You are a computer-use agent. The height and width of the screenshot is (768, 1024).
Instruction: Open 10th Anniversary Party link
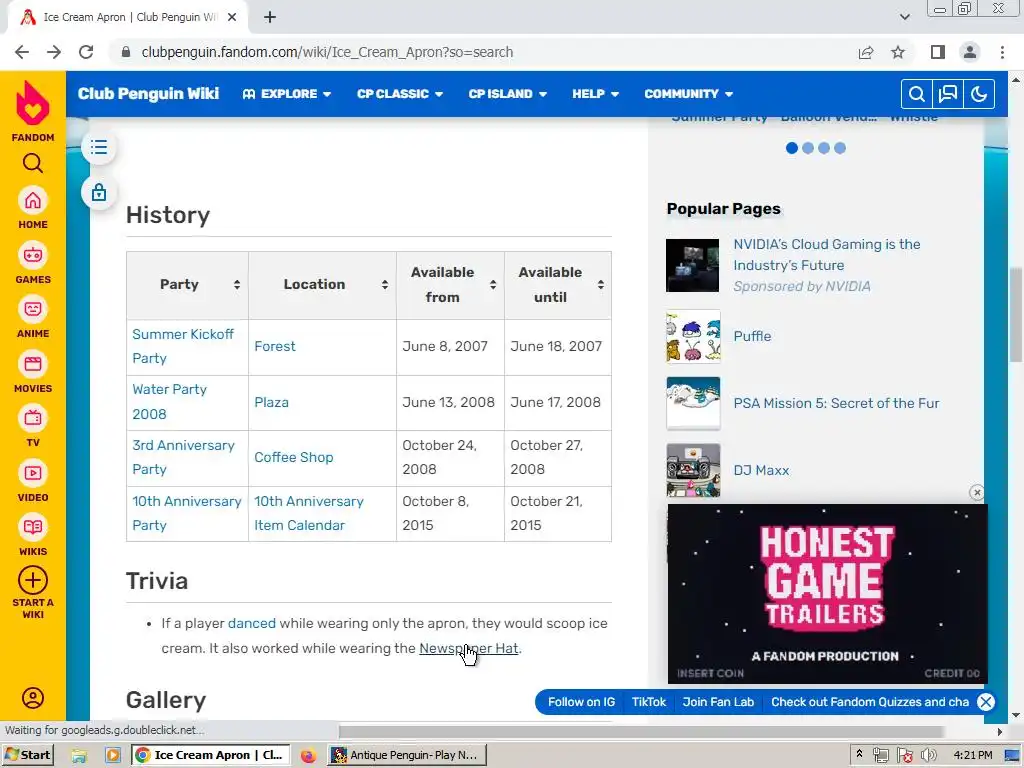tap(187, 513)
